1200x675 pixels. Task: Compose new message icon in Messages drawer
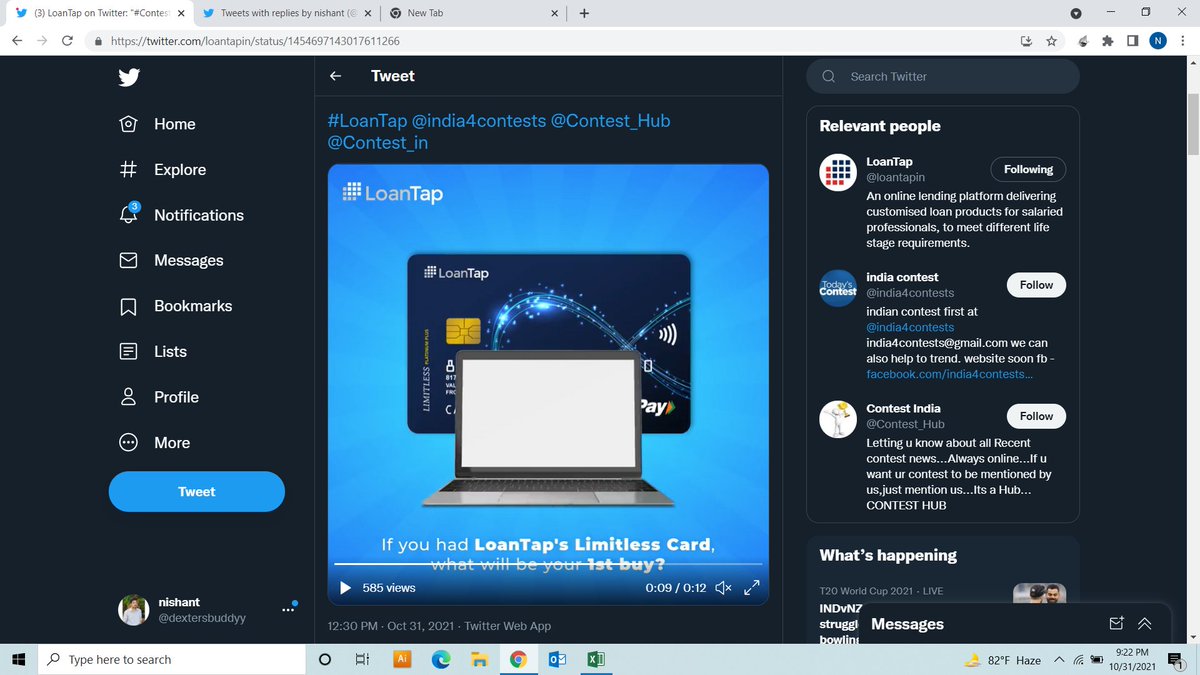1117,624
